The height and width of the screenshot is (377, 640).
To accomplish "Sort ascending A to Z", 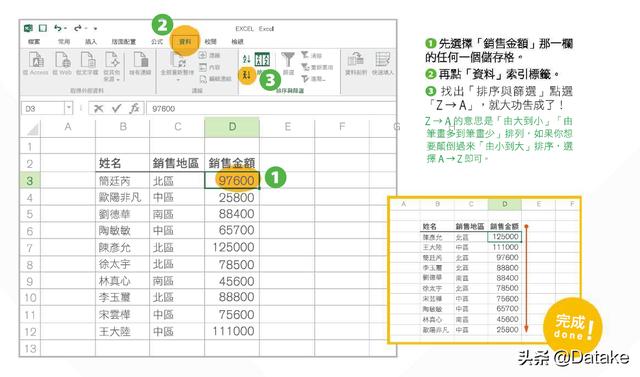I will (246, 59).
